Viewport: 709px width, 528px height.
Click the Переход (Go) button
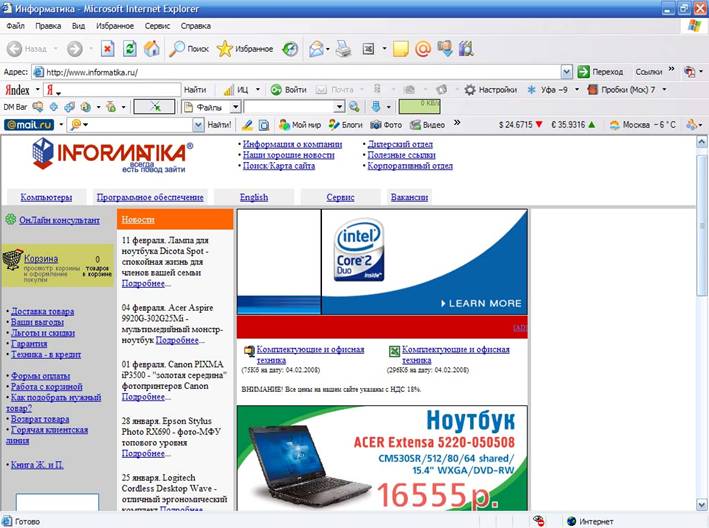pyautogui.click(x=600, y=71)
